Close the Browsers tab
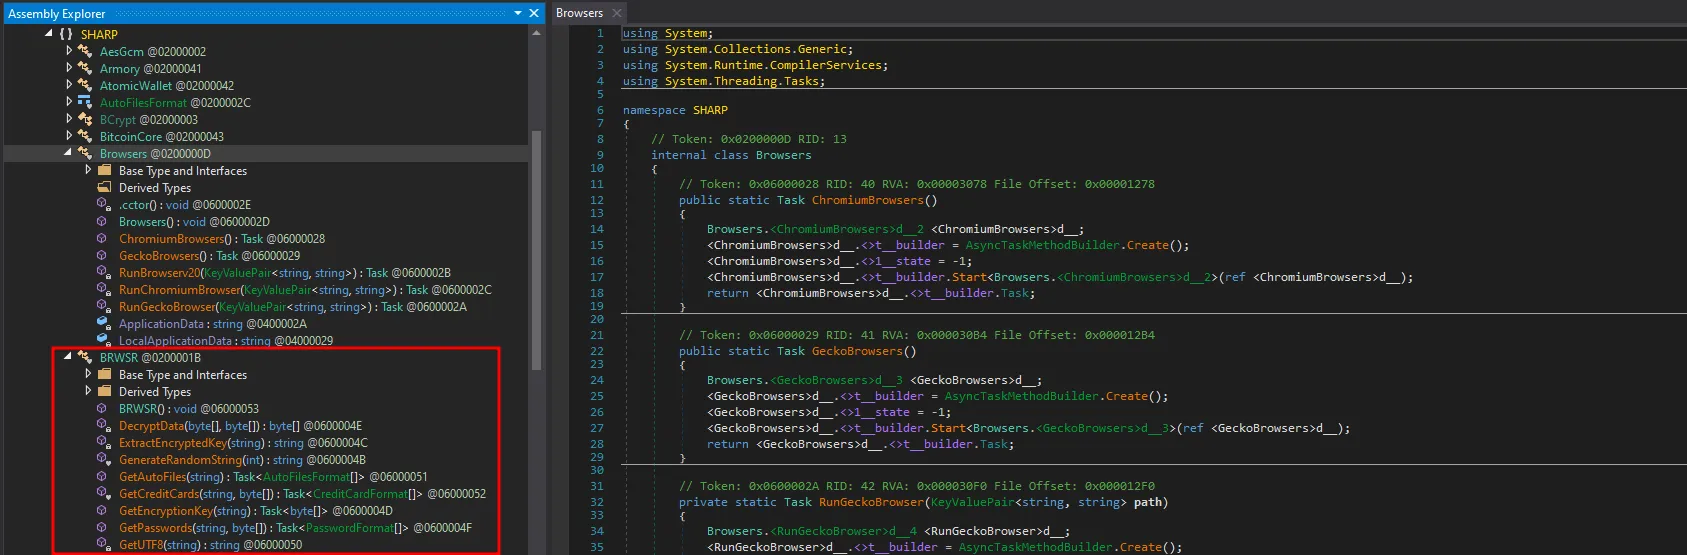1687x555 pixels. tap(616, 13)
